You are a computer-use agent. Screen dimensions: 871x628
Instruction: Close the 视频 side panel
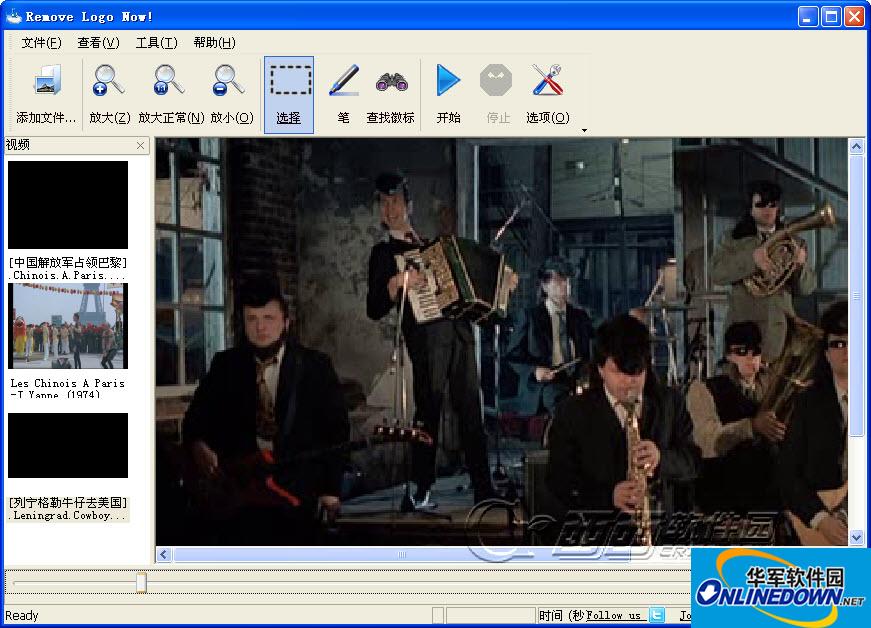click(x=140, y=146)
